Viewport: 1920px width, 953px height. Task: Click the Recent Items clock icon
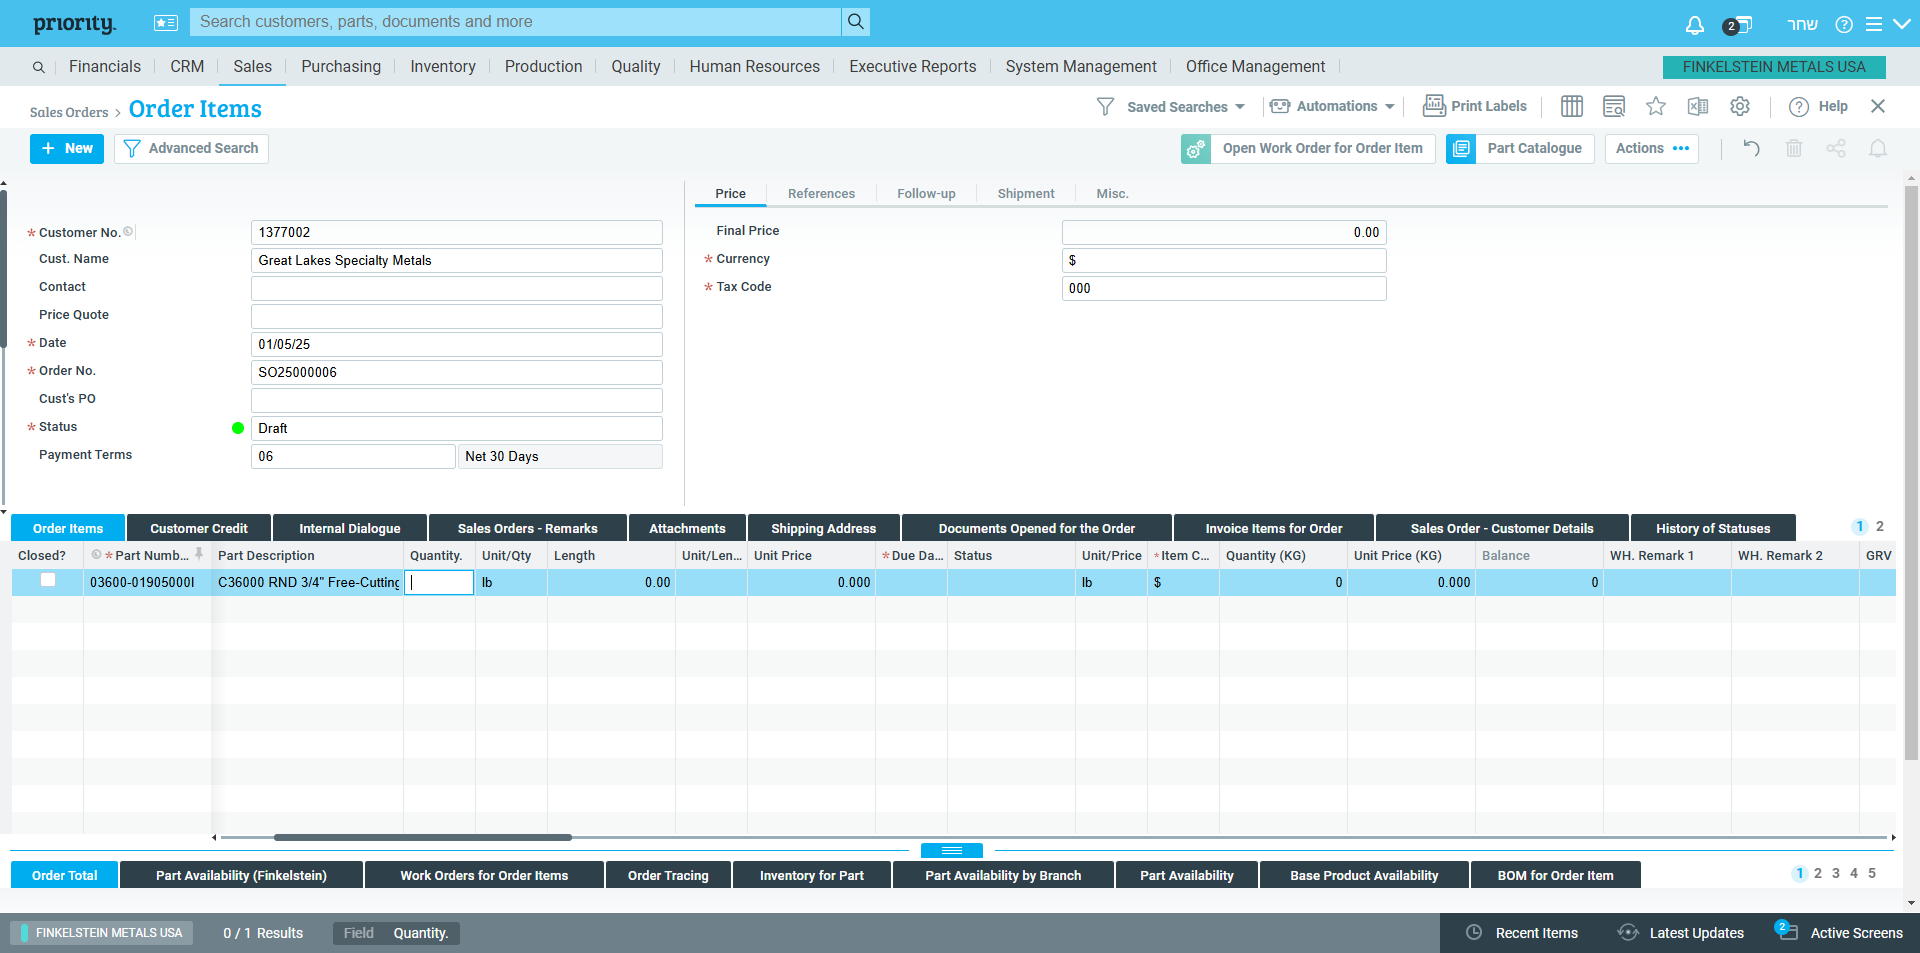click(x=1474, y=932)
